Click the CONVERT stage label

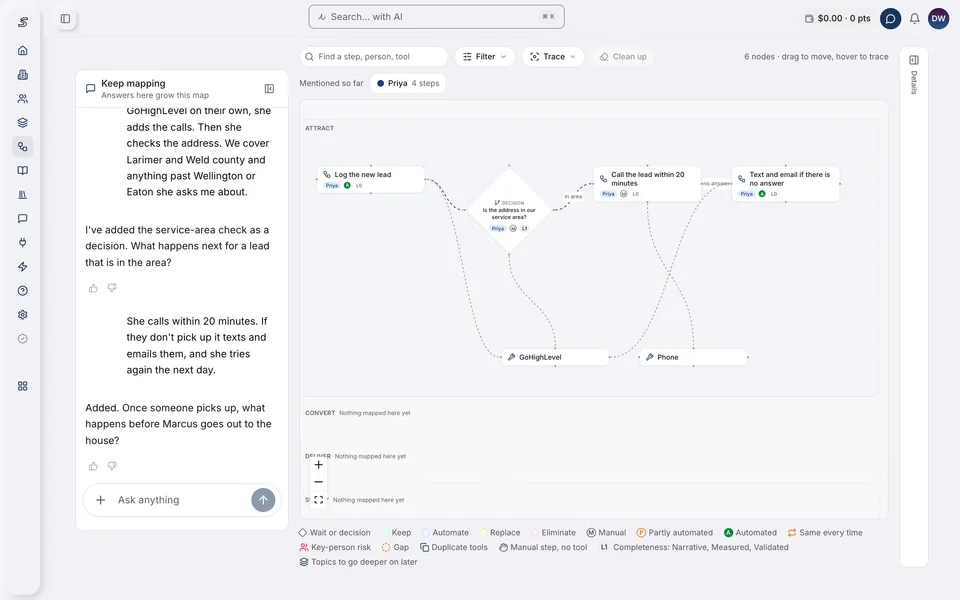pyautogui.click(x=320, y=413)
